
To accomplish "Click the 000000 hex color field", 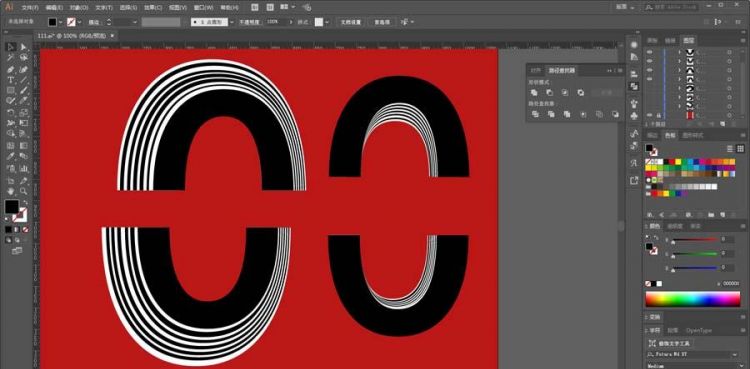I will [731, 283].
